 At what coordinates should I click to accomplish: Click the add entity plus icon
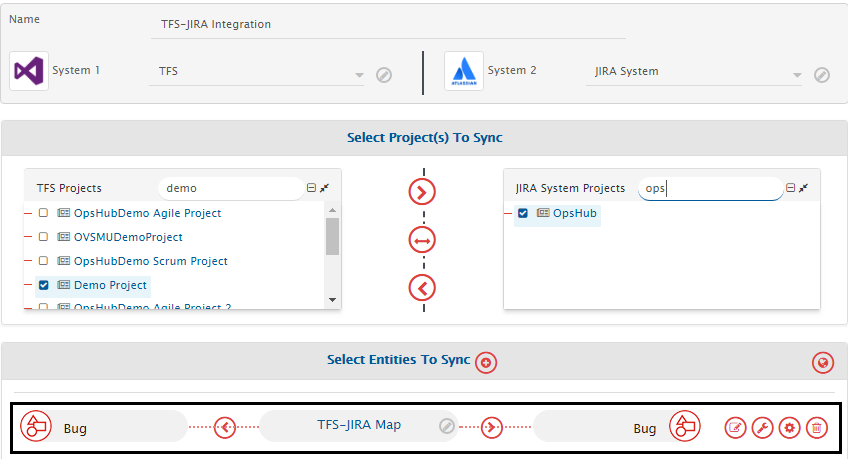pos(487,362)
